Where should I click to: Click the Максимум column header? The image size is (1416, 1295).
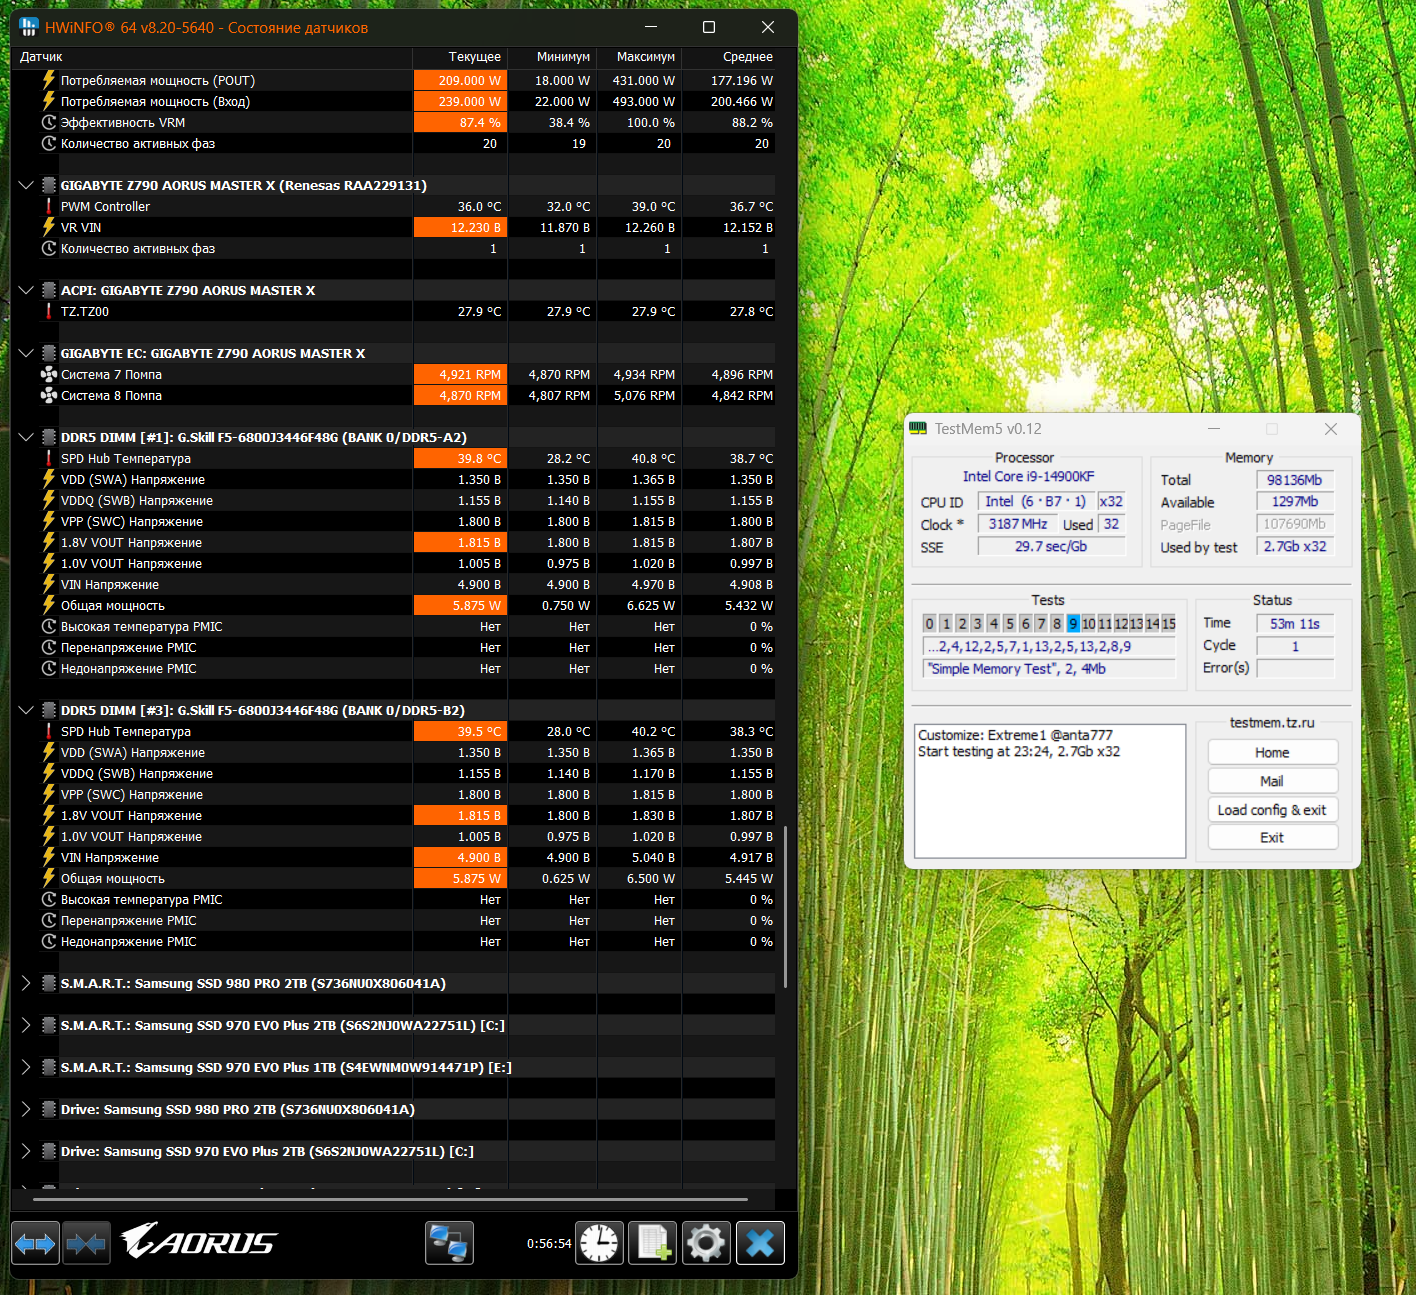(x=638, y=57)
